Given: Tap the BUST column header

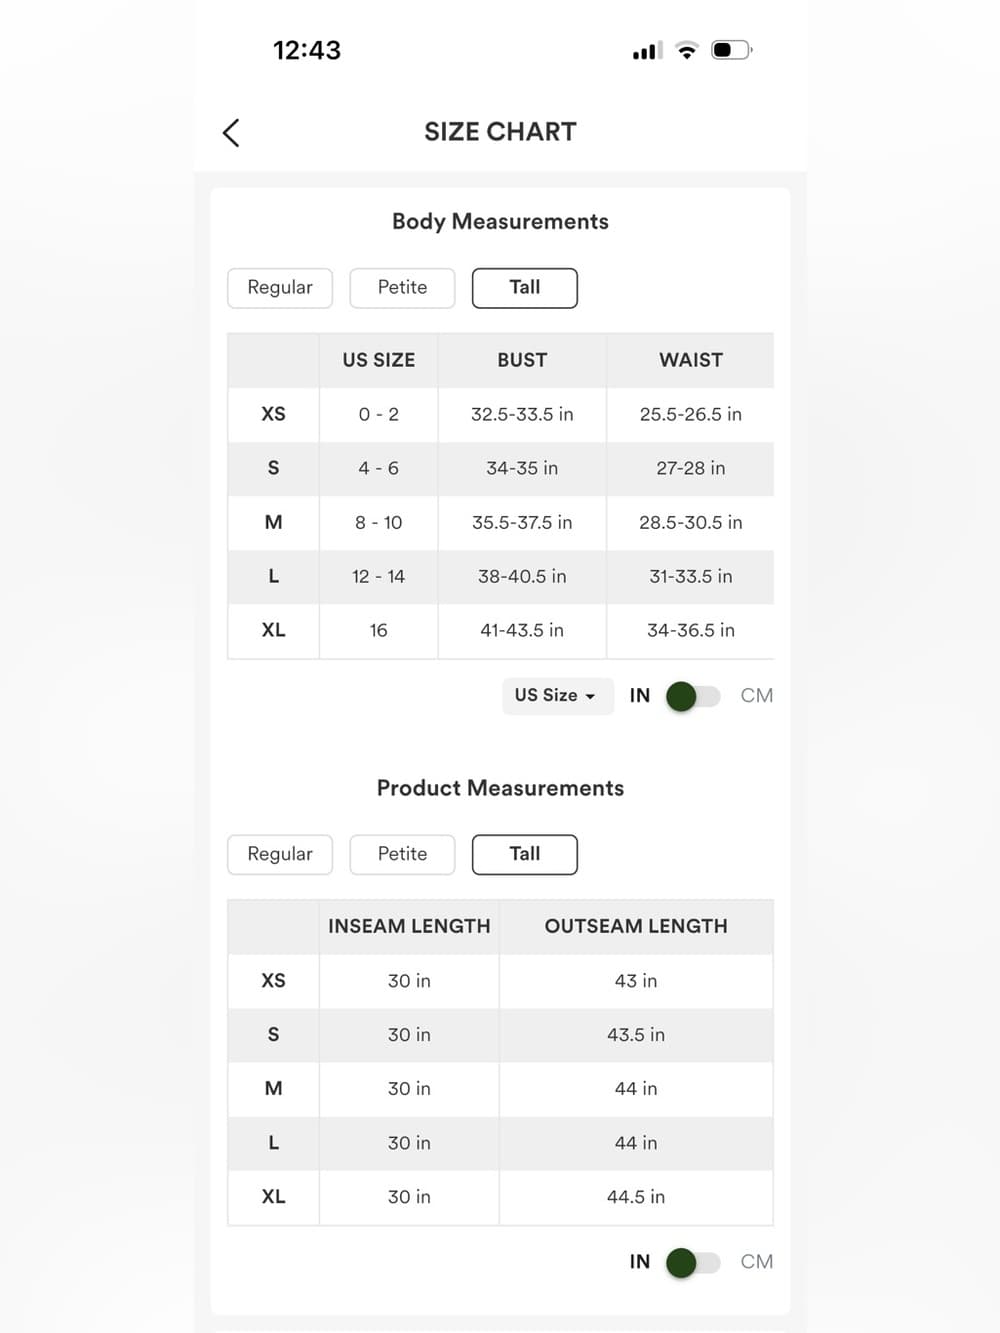Looking at the screenshot, I should [x=522, y=360].
